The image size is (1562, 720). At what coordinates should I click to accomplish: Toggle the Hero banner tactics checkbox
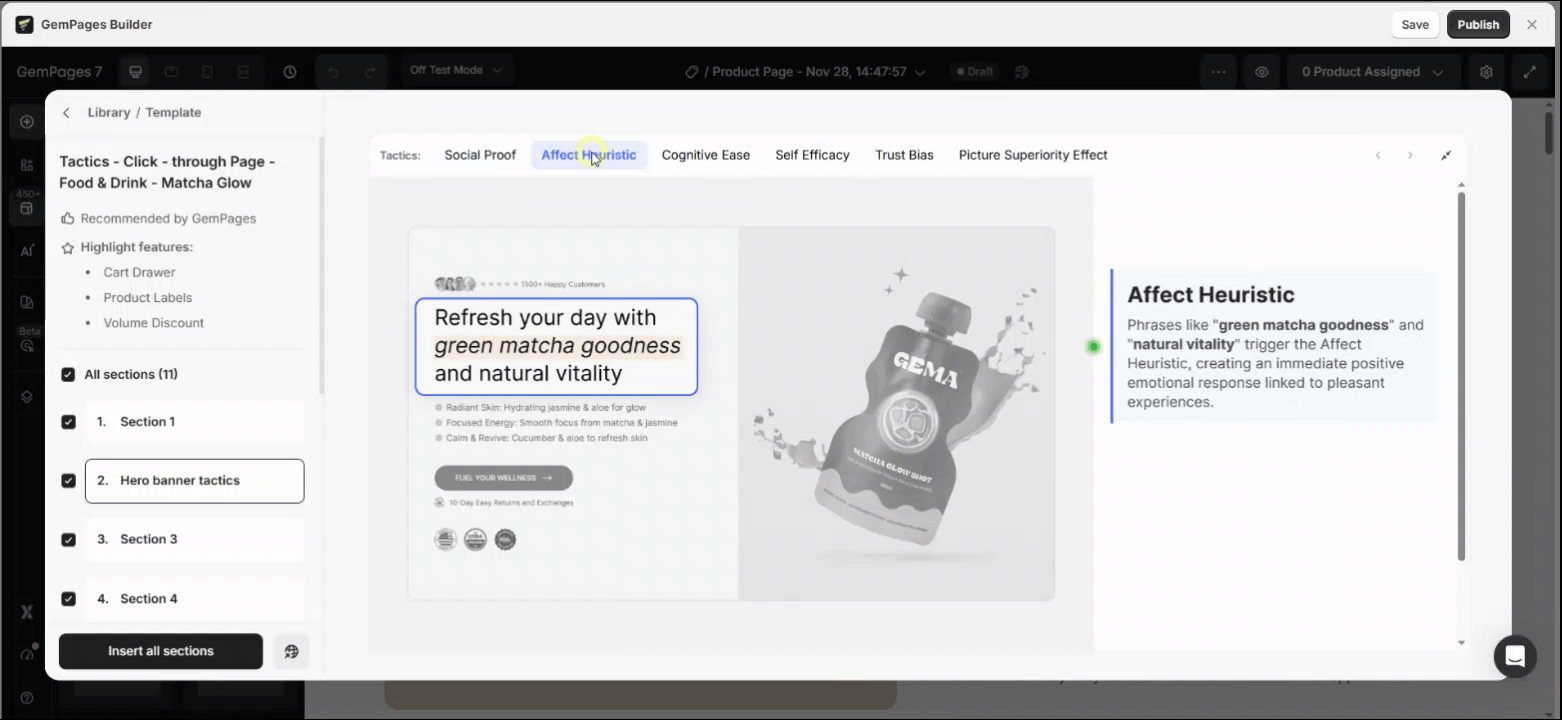point(68,481)
